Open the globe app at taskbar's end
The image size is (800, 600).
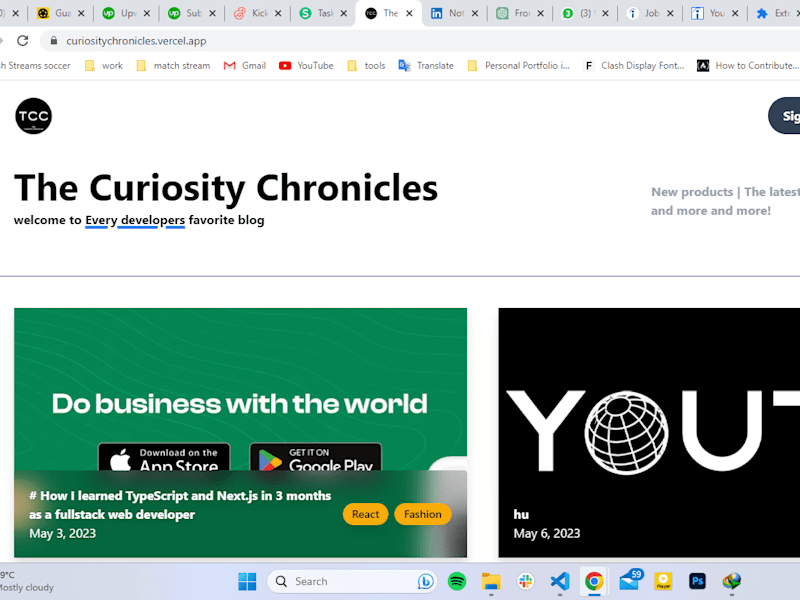point(732,582)
